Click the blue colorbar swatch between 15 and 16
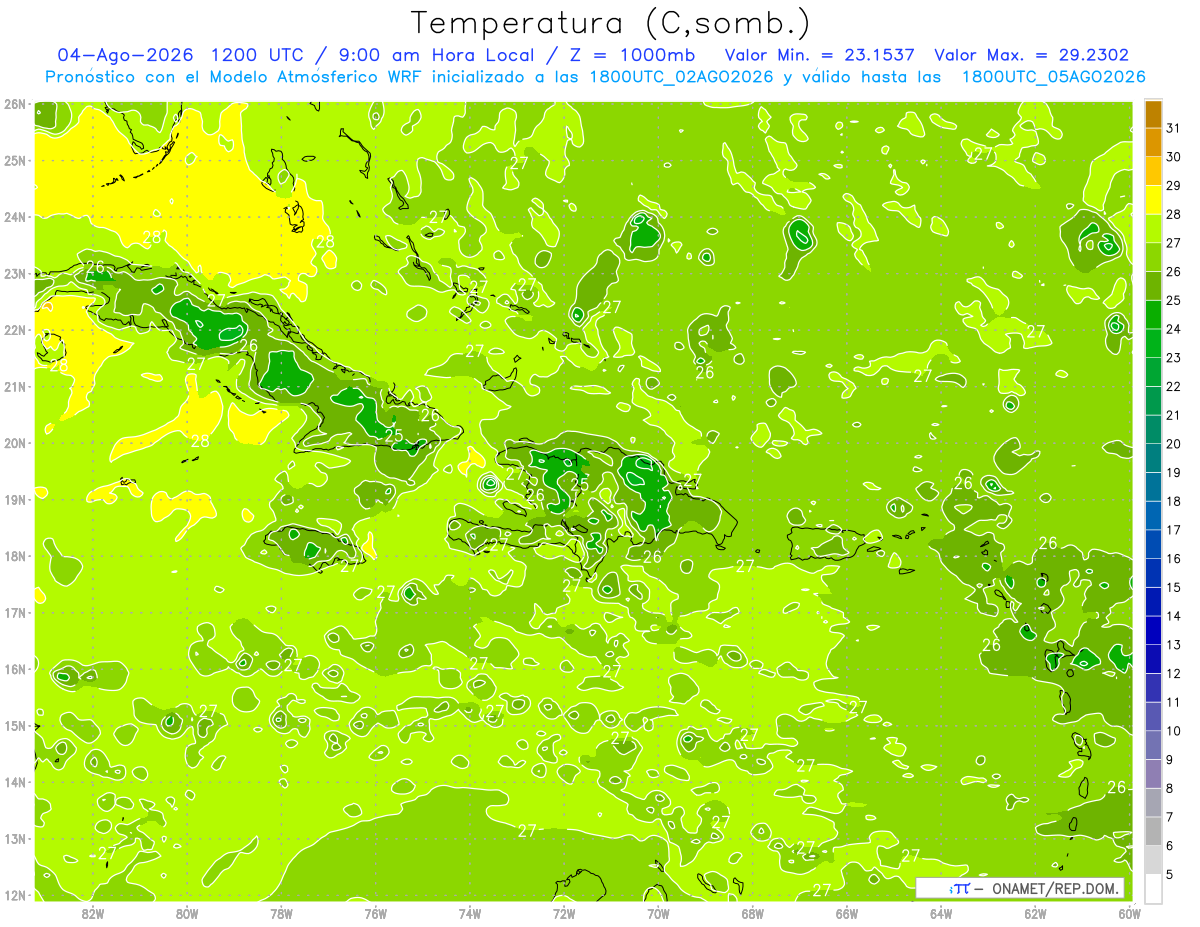This screenshot has height=927, width=1200. pos(1153,573)
